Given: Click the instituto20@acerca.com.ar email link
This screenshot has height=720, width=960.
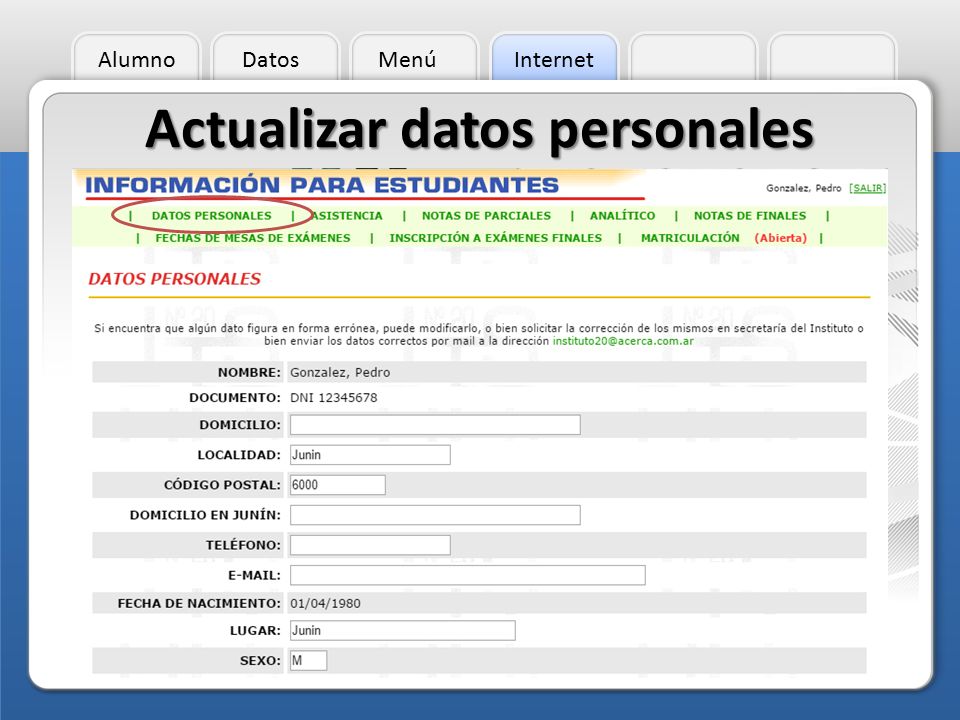Looking at the screenshot, I should pyautogui.click(x=623, y=341).
